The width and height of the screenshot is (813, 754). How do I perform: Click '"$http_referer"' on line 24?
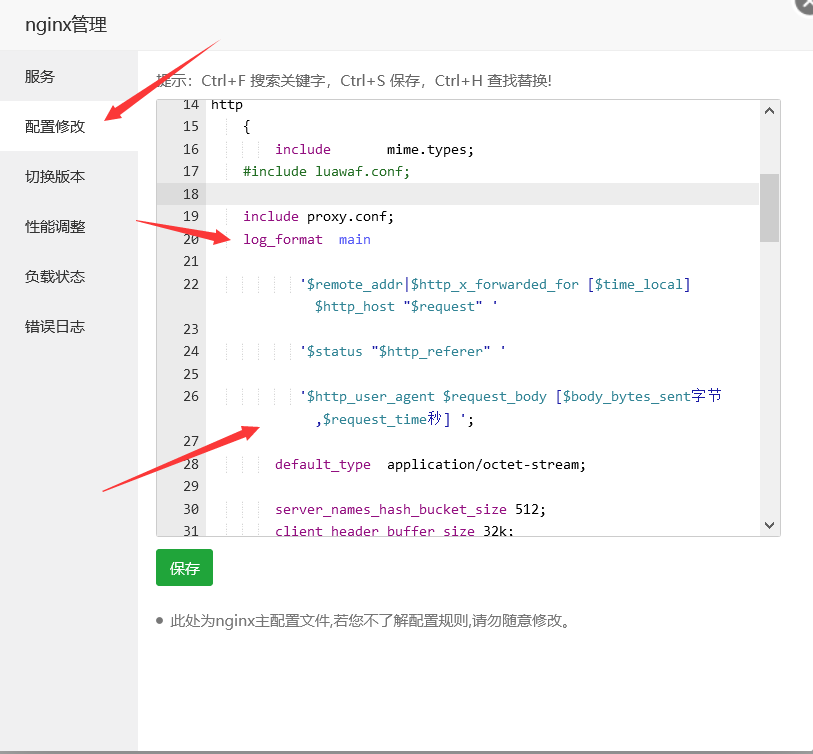[x=431, y=352]
